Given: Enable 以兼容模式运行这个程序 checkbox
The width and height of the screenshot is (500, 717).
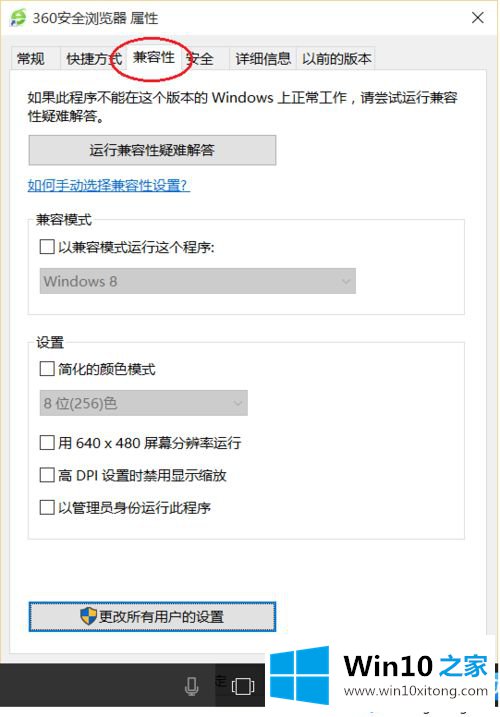Looking at the screenshot, I should [x=47, y=247].
